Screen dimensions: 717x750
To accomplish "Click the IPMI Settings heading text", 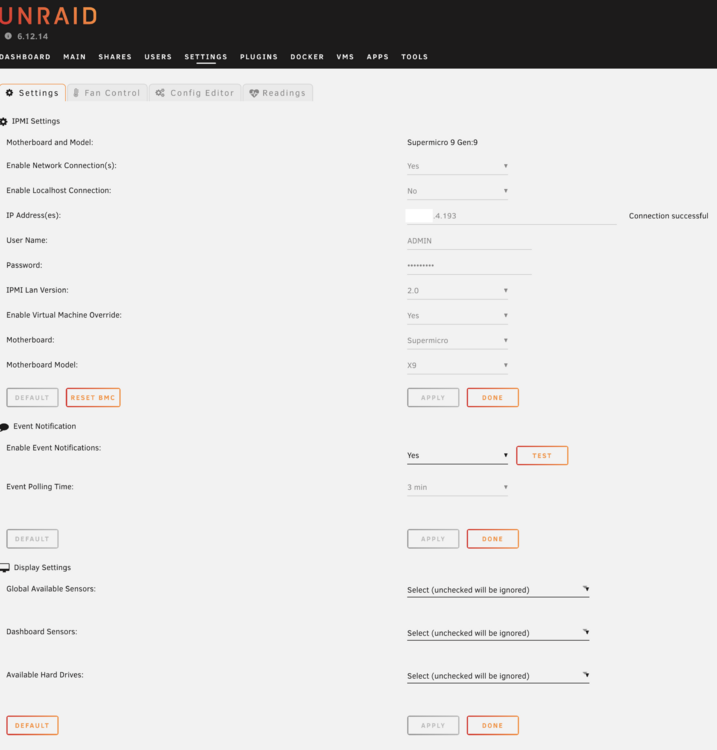I will (36, 121).
